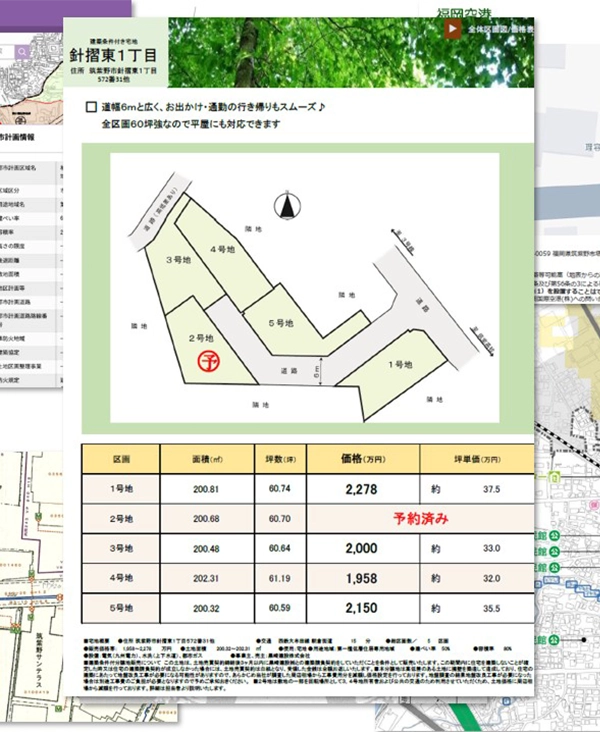Open the 全体区画図/価格表 link
This screenshot has height=732, width=600.
(x=500, y=29)
